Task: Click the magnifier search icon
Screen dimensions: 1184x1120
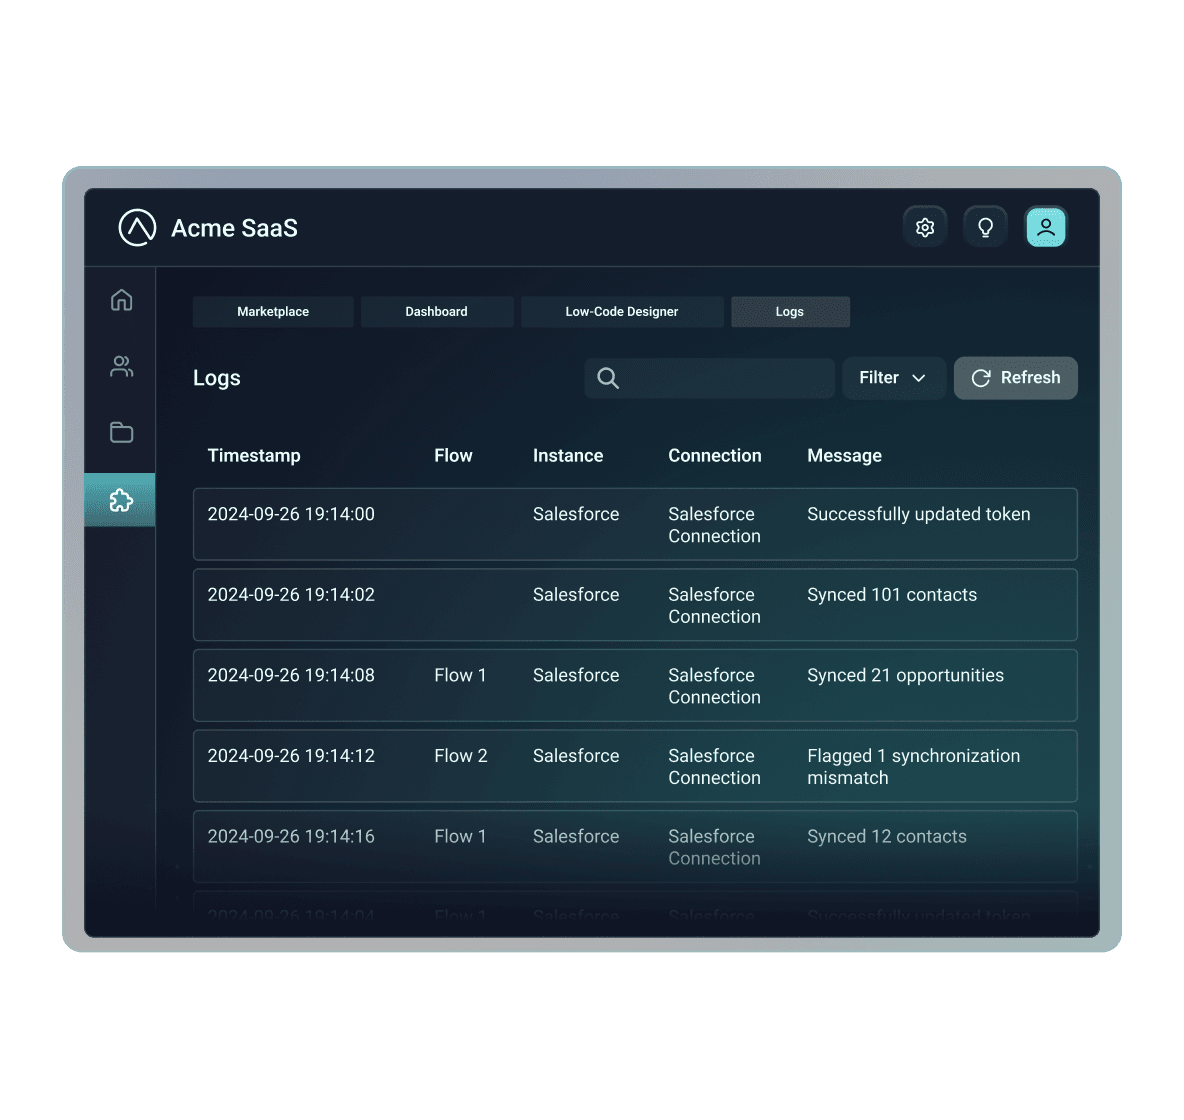Action: [608, 378]
